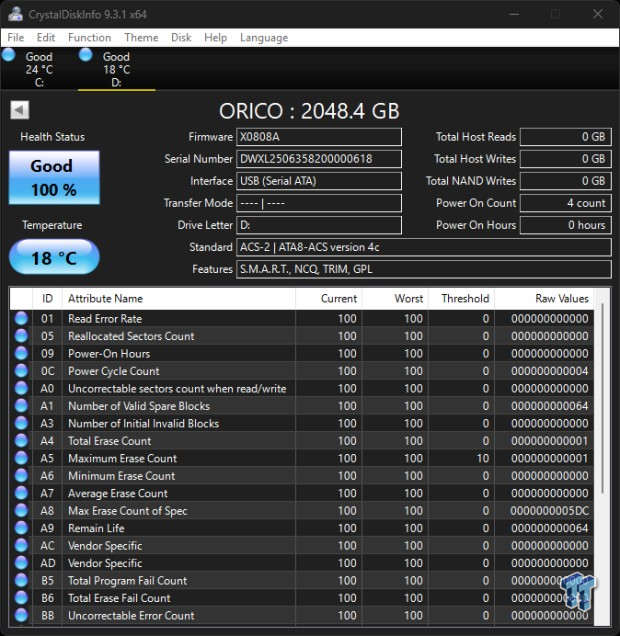The image size is (620, 636).
Task: Click status orb for Total Program Fail Count
Action: tap(21, 580)
